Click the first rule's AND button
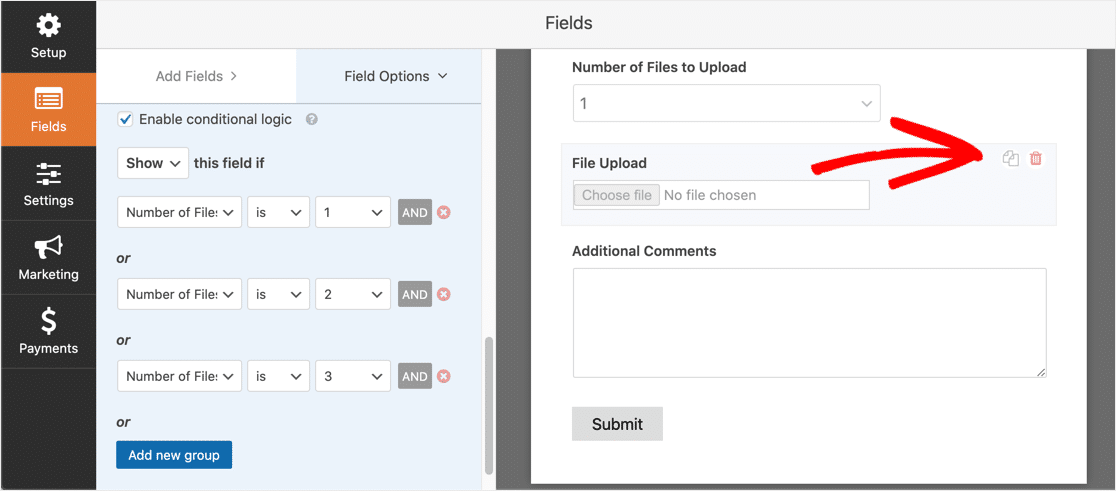This screenshot has height=491, width=1116. pos(415,212)
